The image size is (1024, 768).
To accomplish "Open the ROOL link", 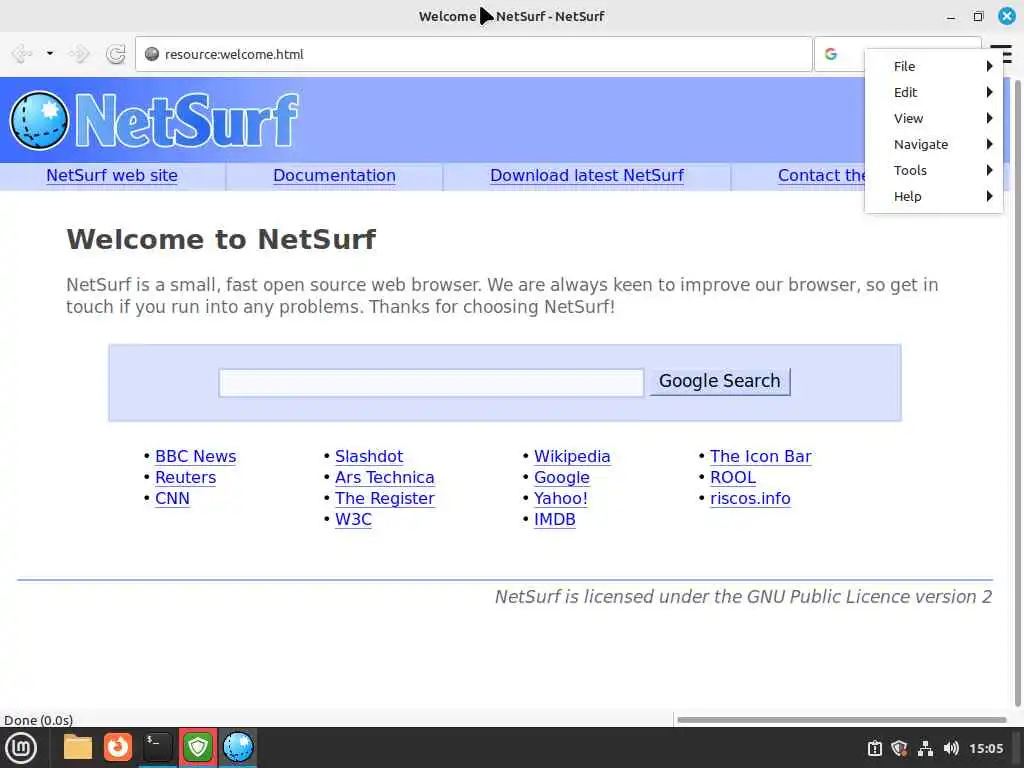I will click(x=733, y=477).
